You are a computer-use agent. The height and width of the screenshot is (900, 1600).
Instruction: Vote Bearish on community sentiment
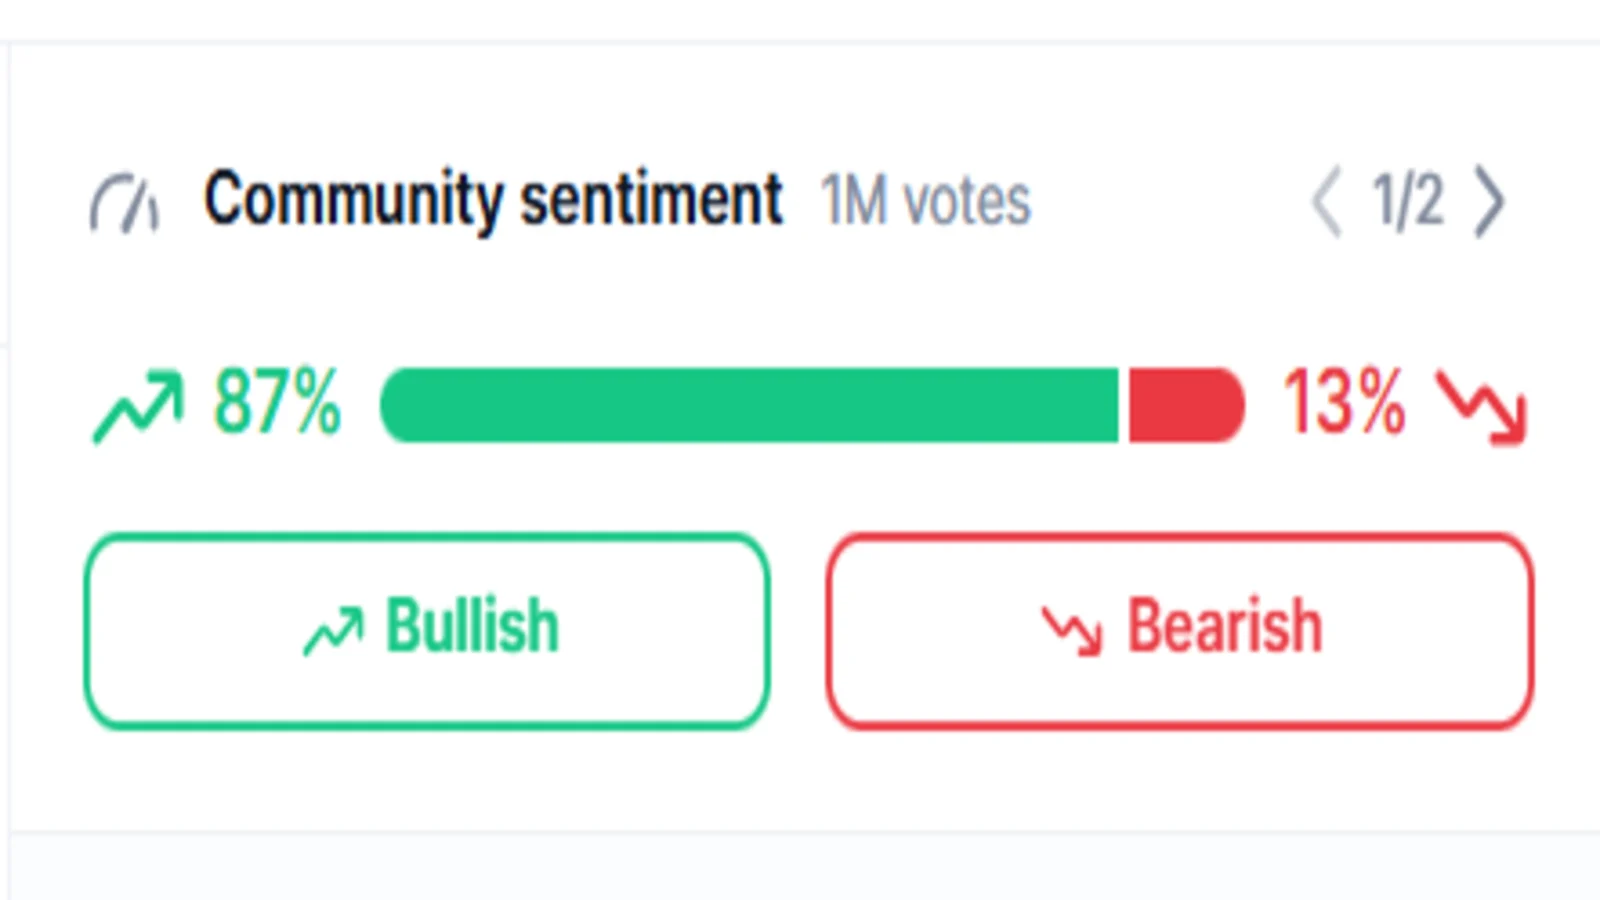pyautogui.click(x=1180, y=631)
